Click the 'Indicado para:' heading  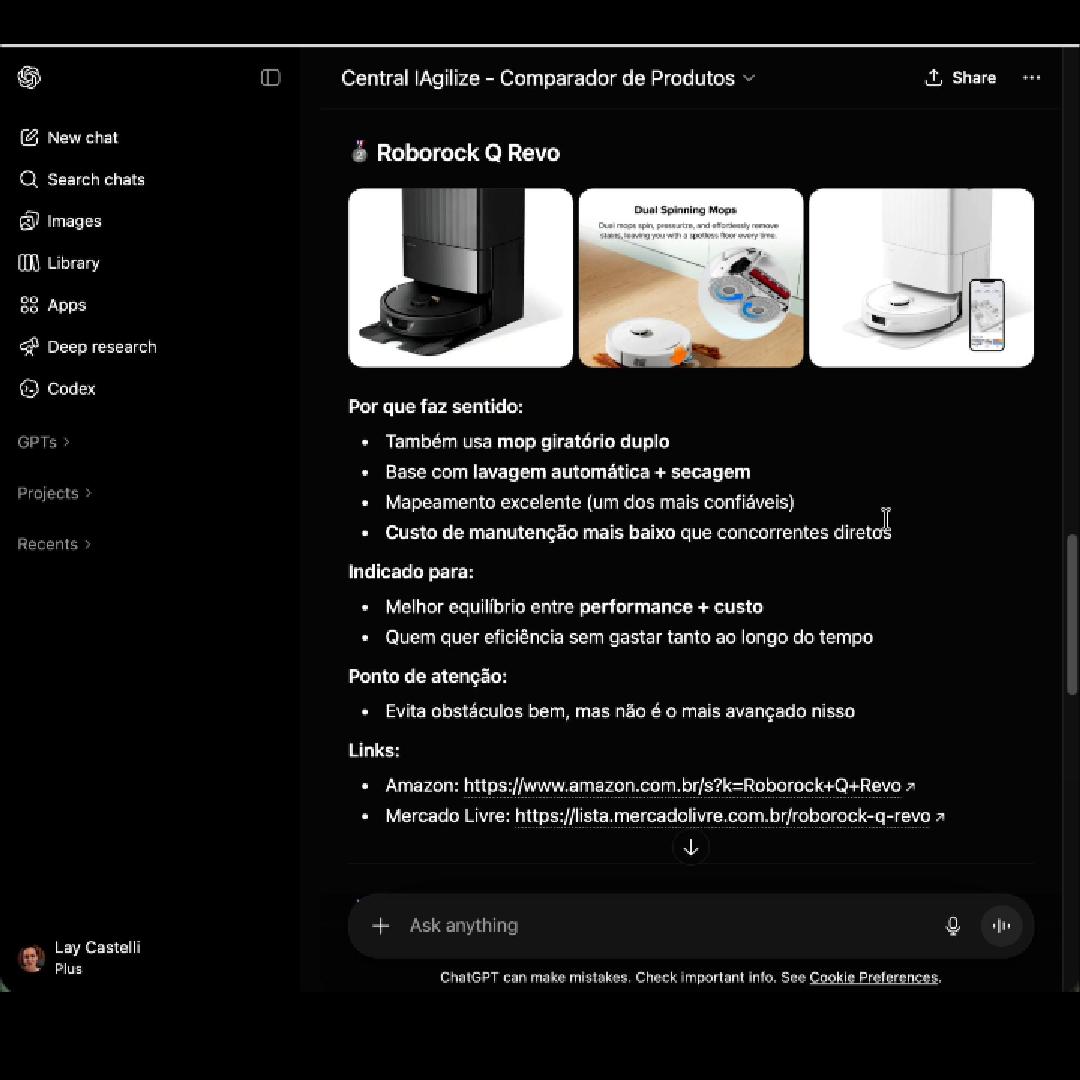tap(411, 572)
